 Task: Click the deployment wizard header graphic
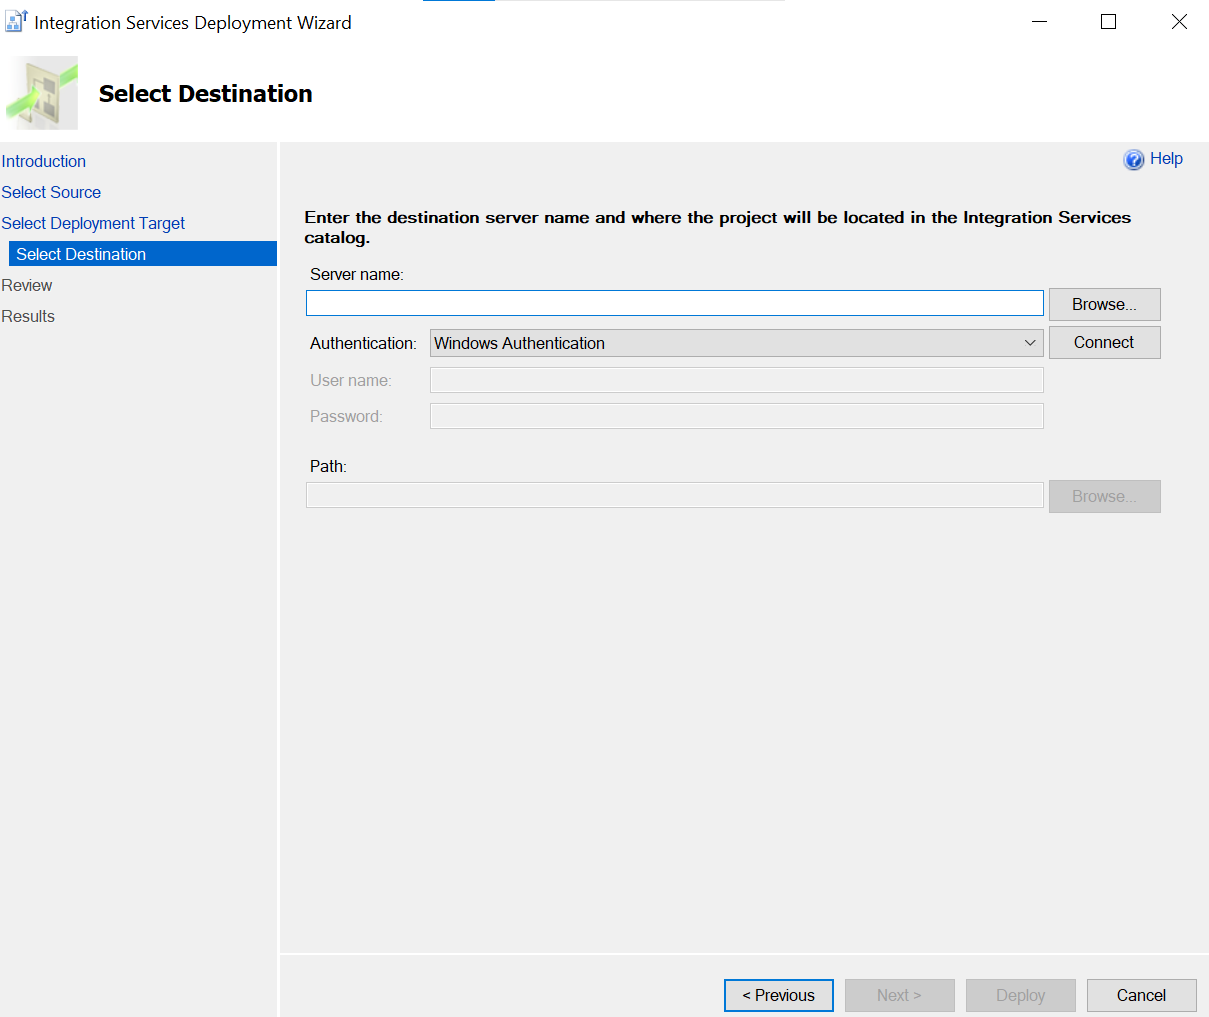(41, 93)
